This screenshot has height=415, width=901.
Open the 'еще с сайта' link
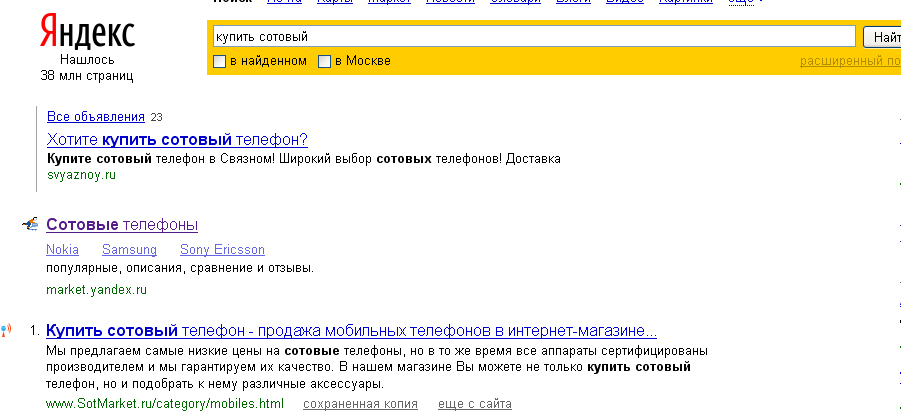[x=475, y=404]
